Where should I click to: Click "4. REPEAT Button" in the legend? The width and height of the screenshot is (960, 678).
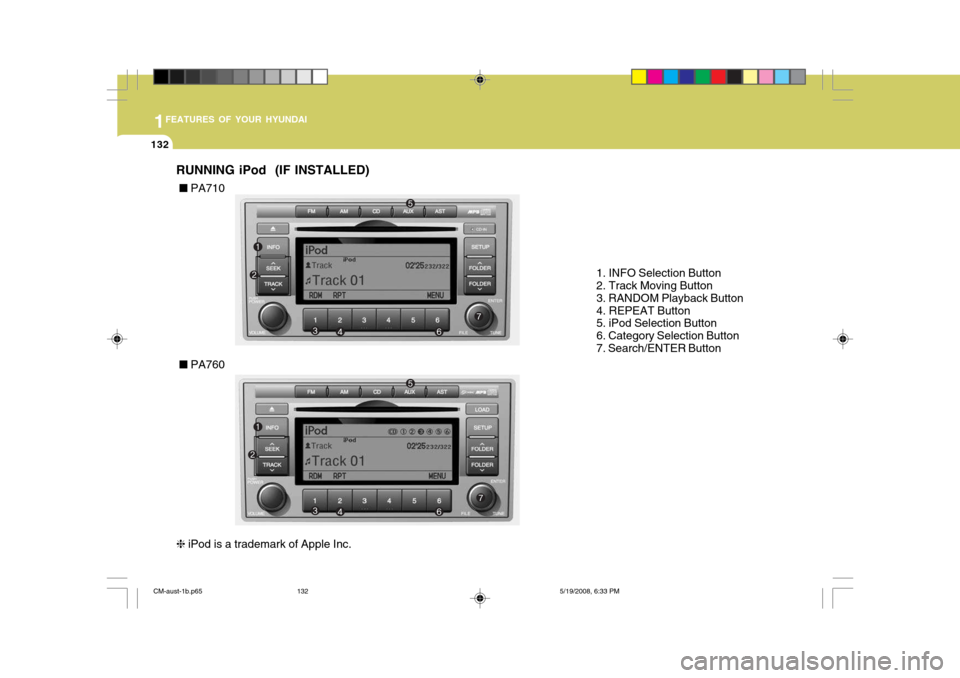[643, 311]
